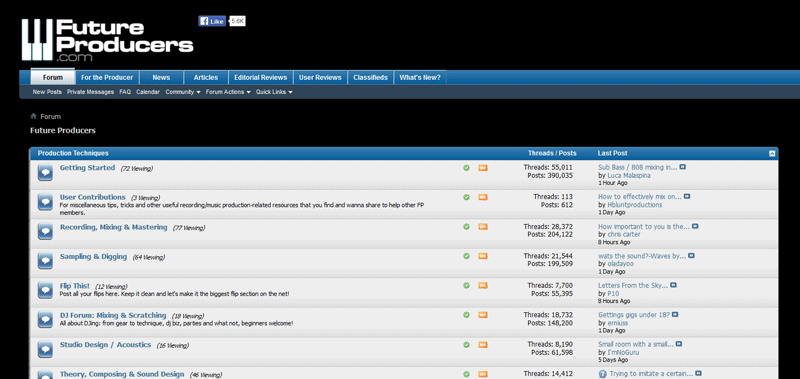
Task: Open RSS feed for Sampling & Digging
Action: pyautogui.click(x=483, y=256)
